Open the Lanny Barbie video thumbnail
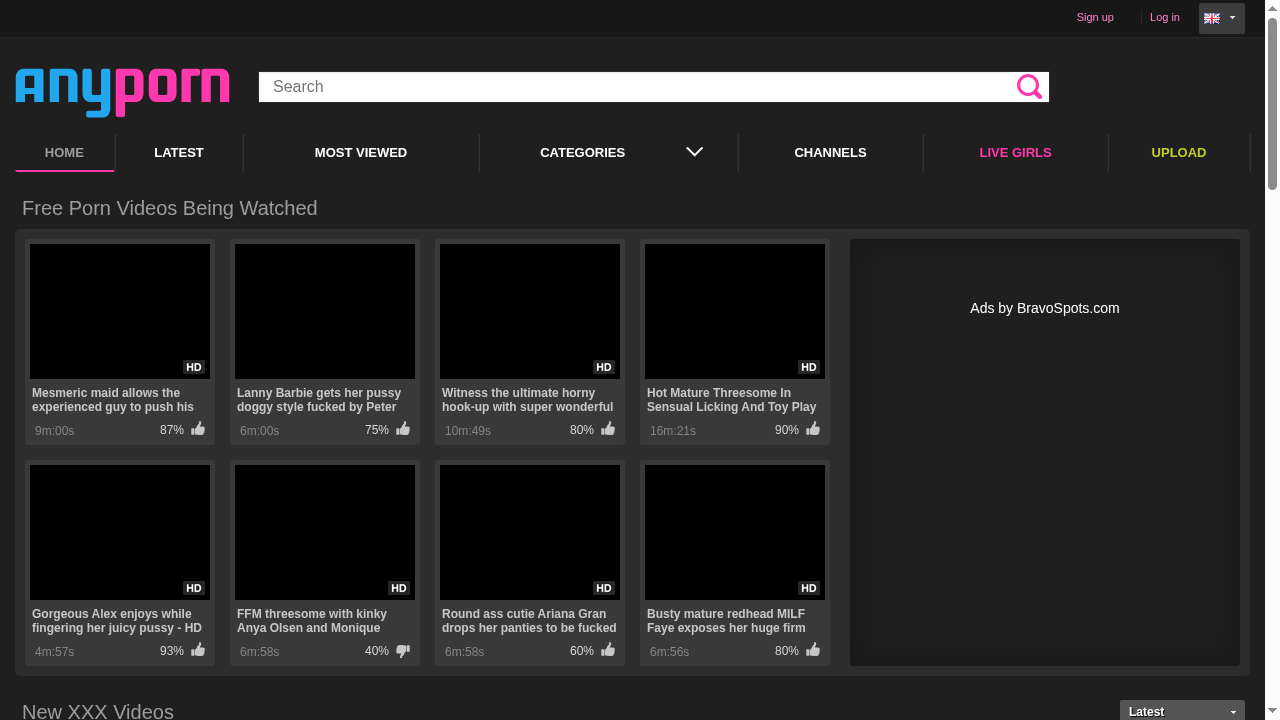This screenshot has width=1280, height=720. click(324, 311)
